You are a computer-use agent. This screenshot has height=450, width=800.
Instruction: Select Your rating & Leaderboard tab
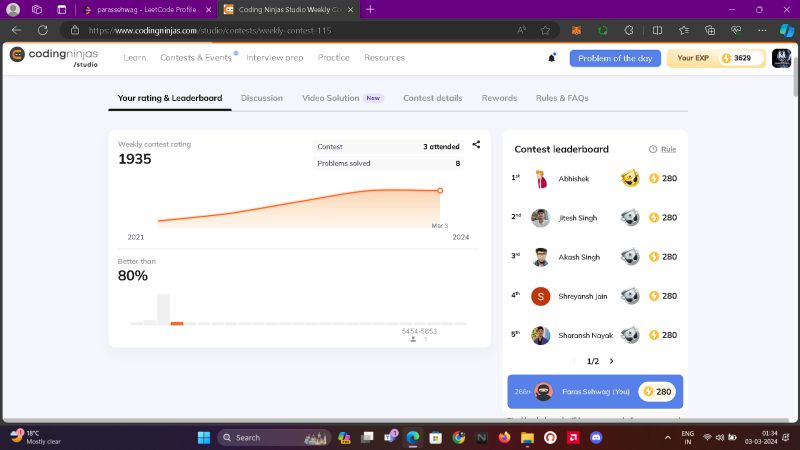[x=170, y=98]
